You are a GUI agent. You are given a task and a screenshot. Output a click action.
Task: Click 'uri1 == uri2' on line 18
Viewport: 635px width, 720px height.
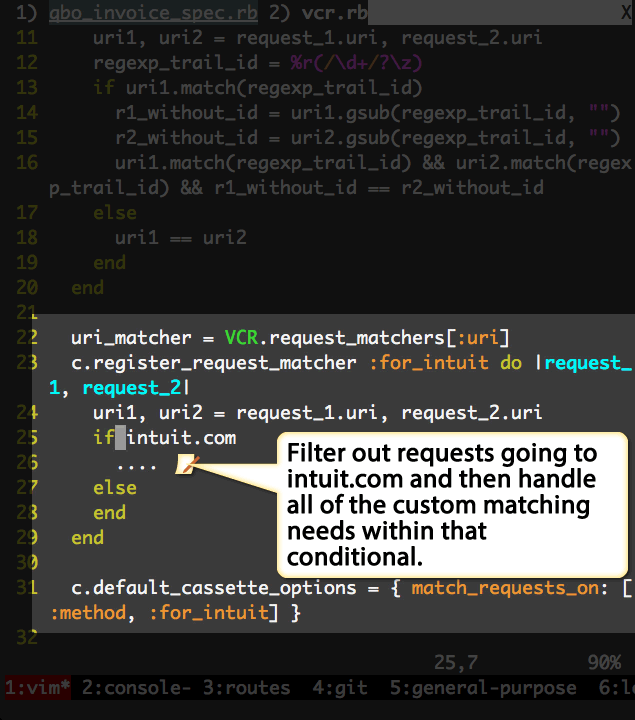[181, 238]
